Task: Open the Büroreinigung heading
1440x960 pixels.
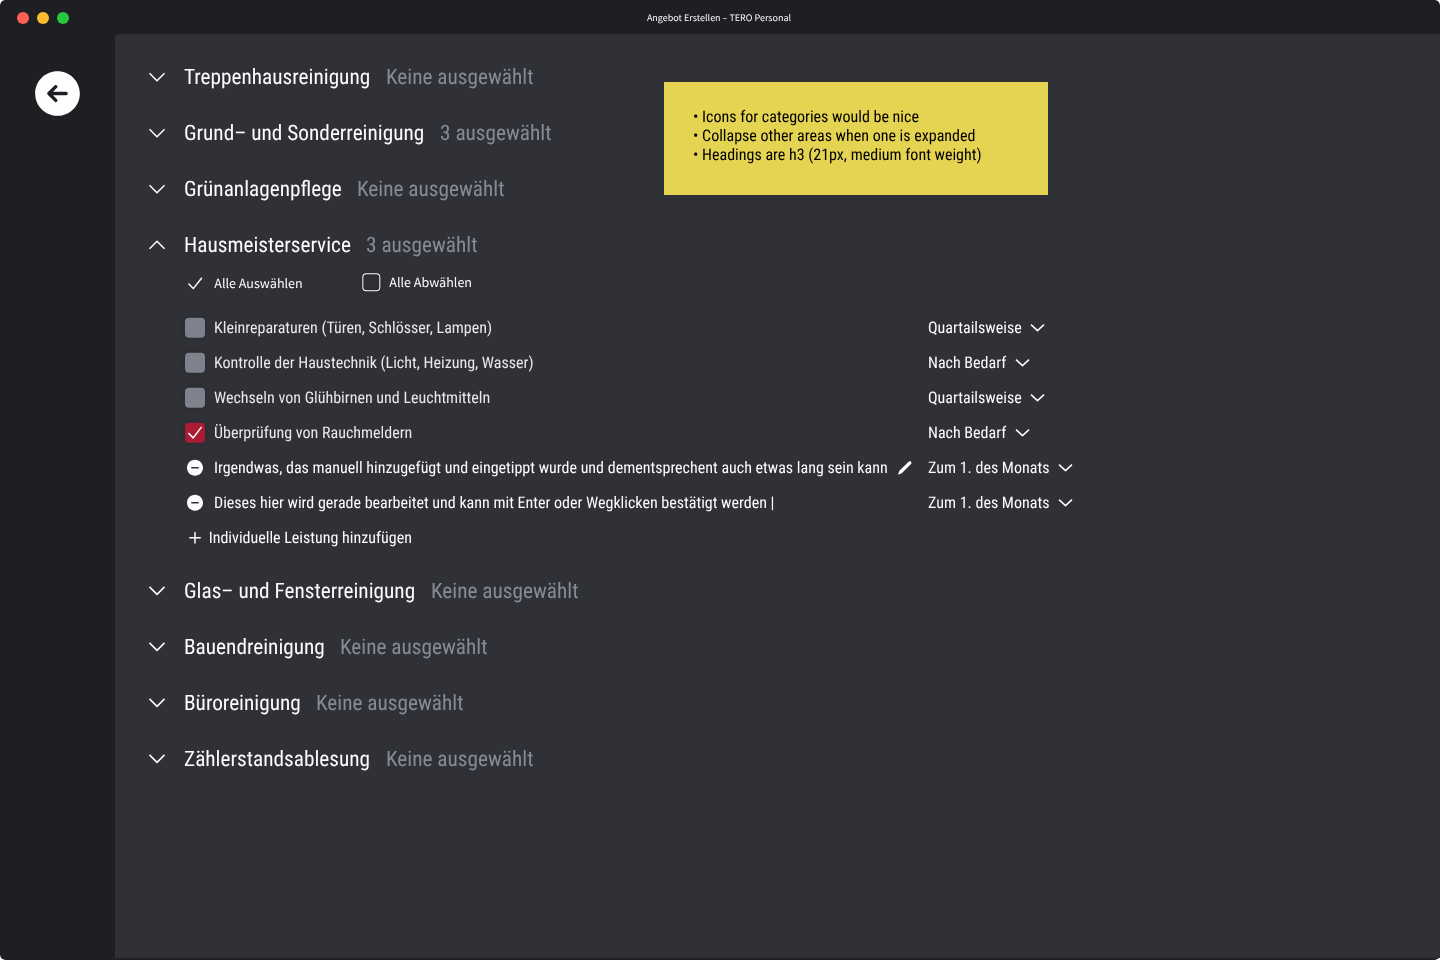Action: pyautogui.click(x=242, y=703)
